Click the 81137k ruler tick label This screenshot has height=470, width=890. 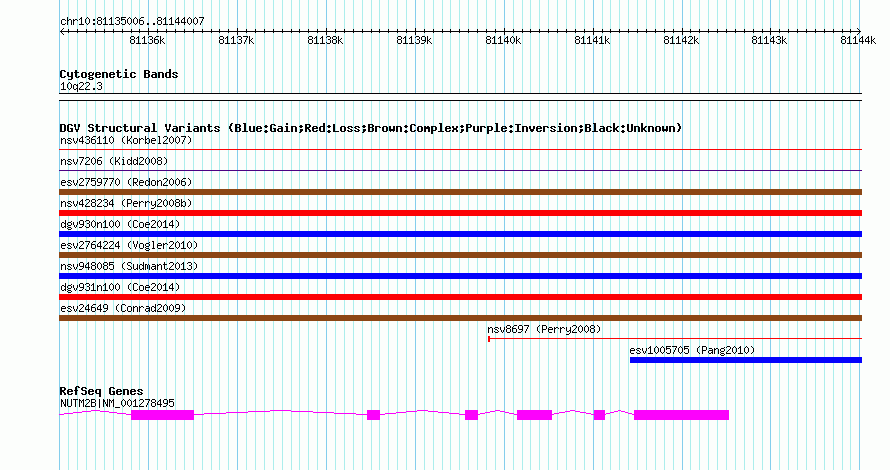tap(237, 40)
